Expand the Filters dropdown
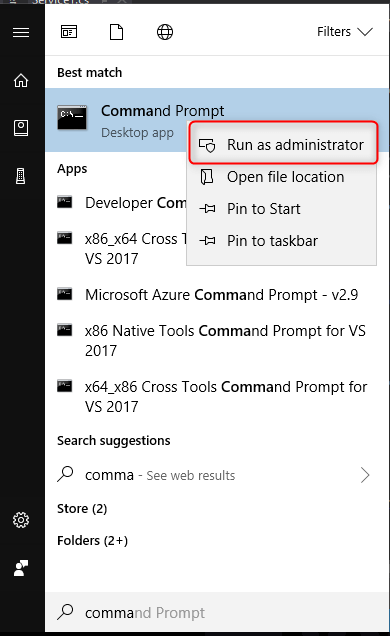Screen dimensions: 390x636 (345, 32)
